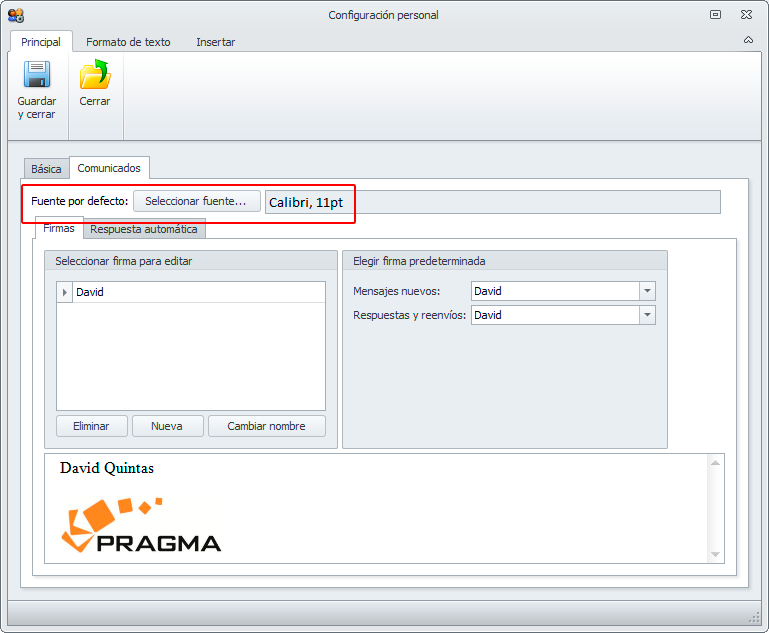Click the signature preview scroll down arrow
Screen dimensions: 769x633
pyautogui.click(x=716, y=555)
